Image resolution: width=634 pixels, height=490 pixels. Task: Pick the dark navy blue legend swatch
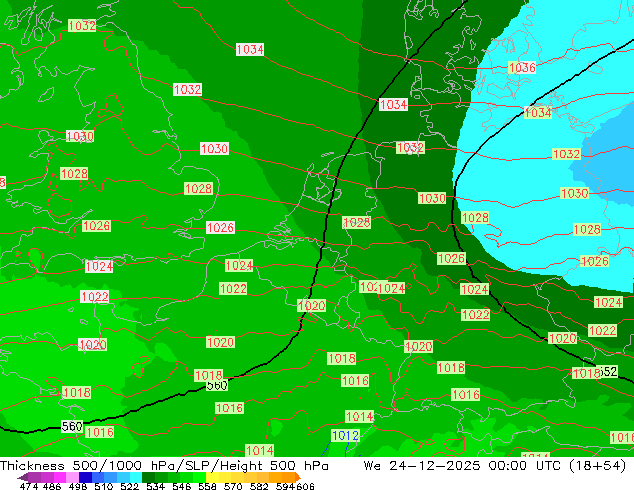(85, 477)
